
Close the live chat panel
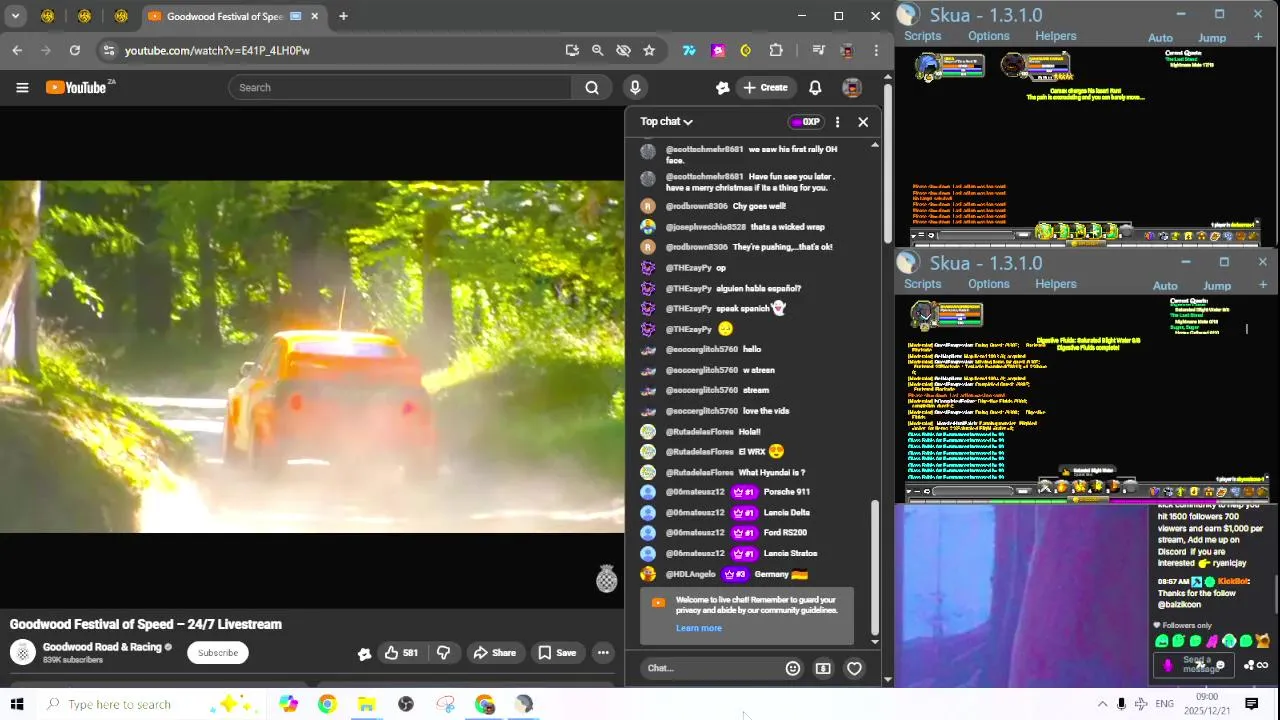pos(863,122)
